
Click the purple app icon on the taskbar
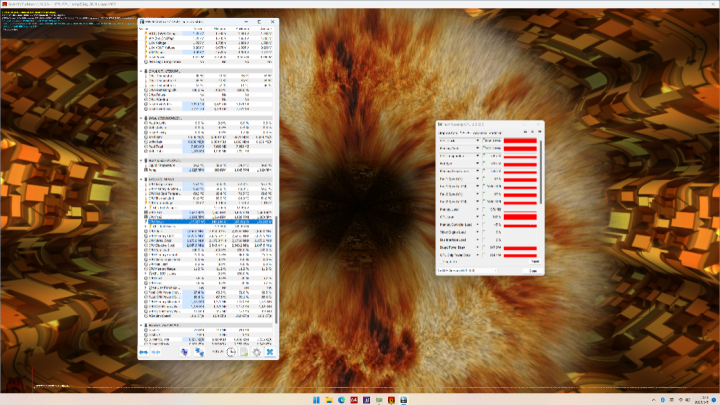[x=366, y=400]
